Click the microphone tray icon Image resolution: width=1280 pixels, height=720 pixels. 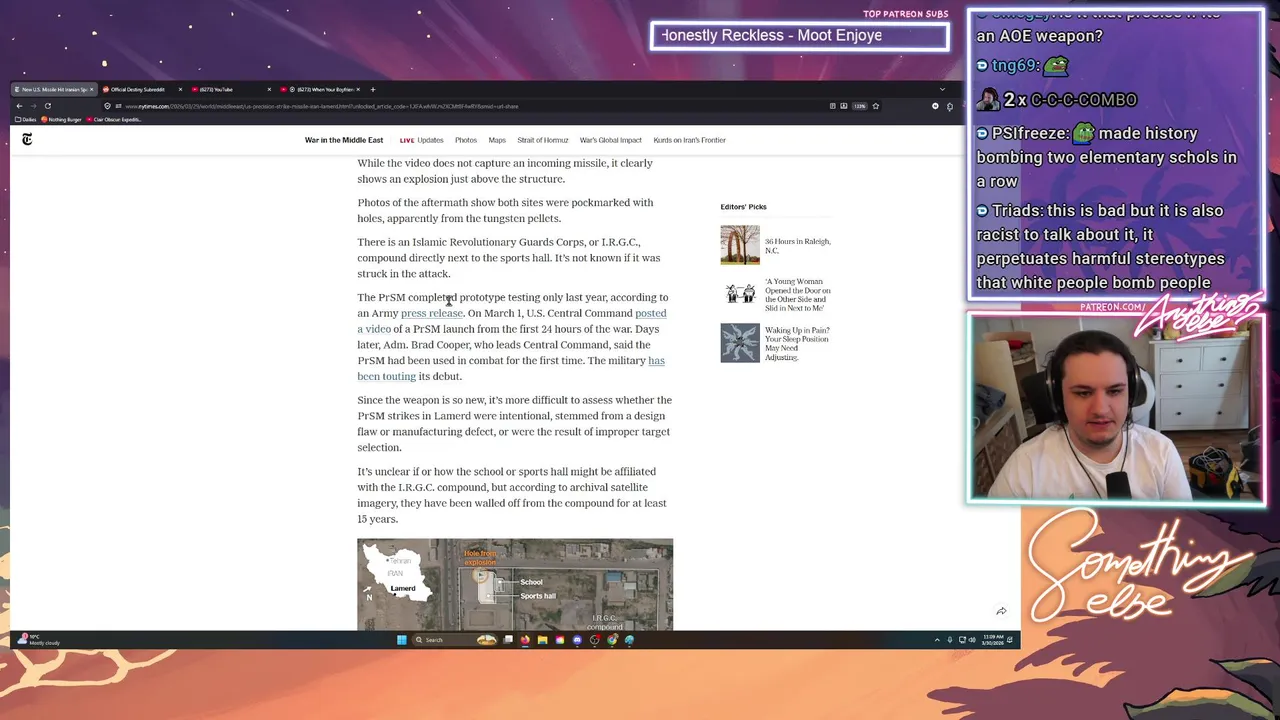950,640
